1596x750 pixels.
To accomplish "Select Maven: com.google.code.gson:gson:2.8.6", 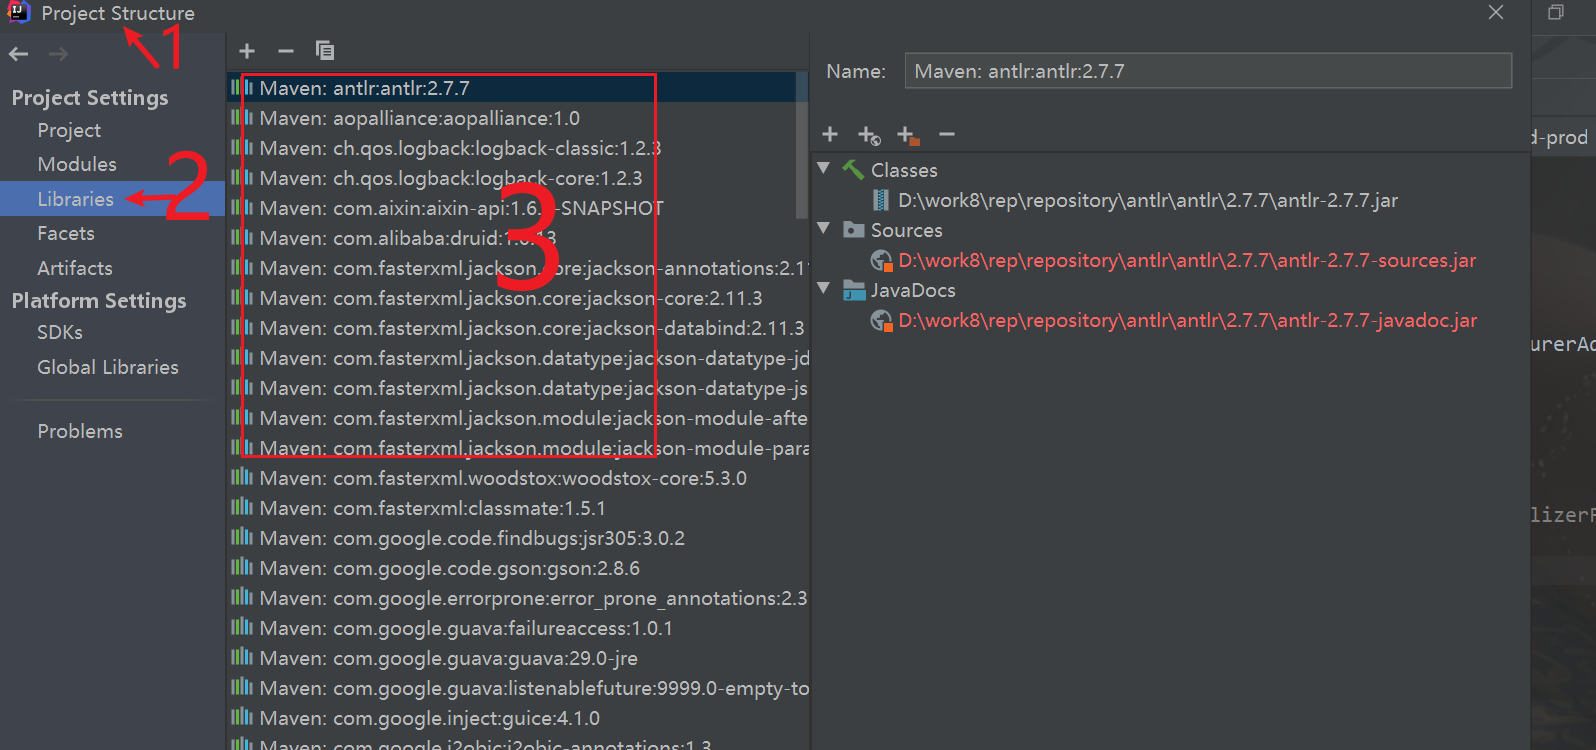I will pos(518,568).
